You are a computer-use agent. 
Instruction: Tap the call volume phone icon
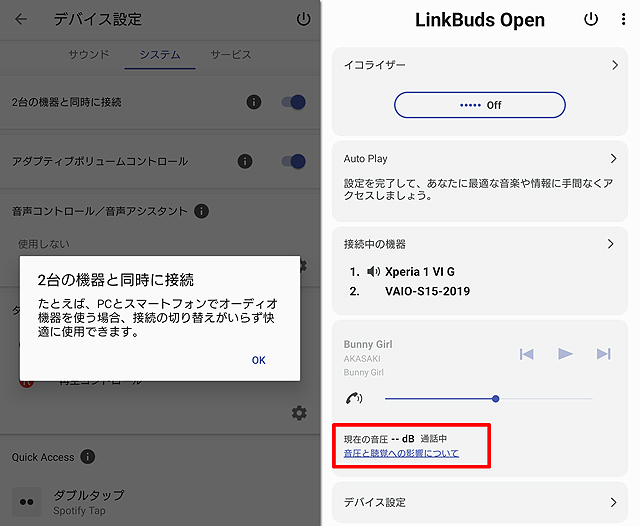[x=354, y=398]
